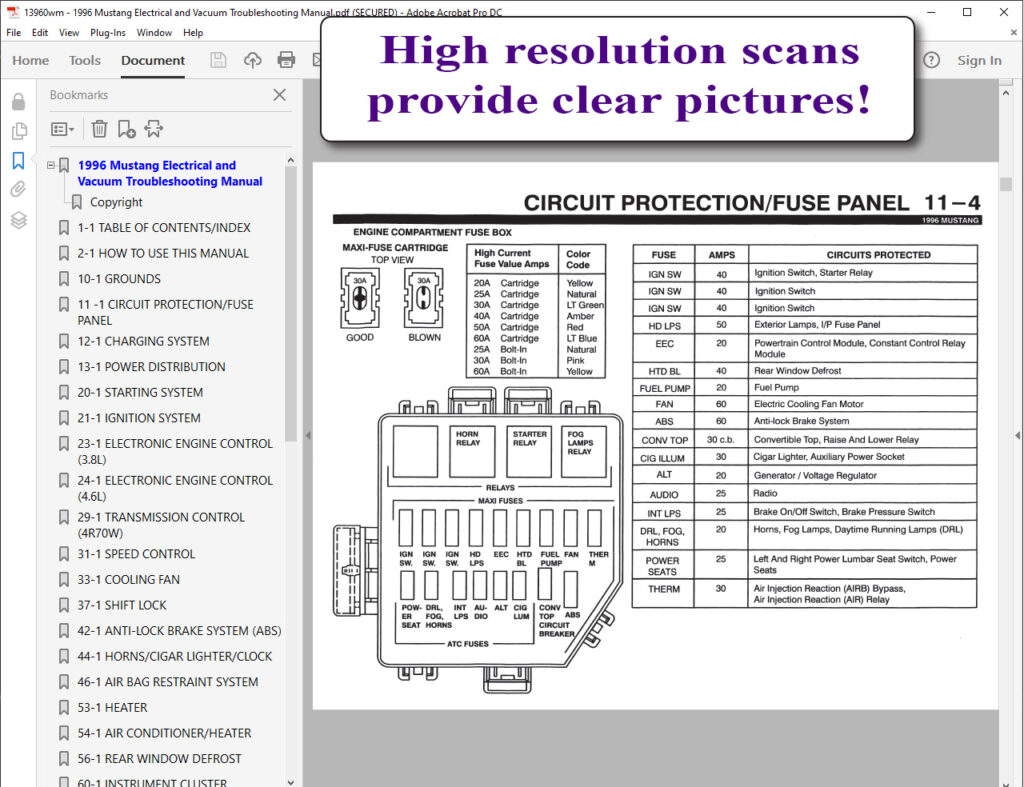The height and width of the screenshot is (787, 1024).
Task: Go to 12-1 CHARGING SYSTEM bookmark
Action: 143,342
